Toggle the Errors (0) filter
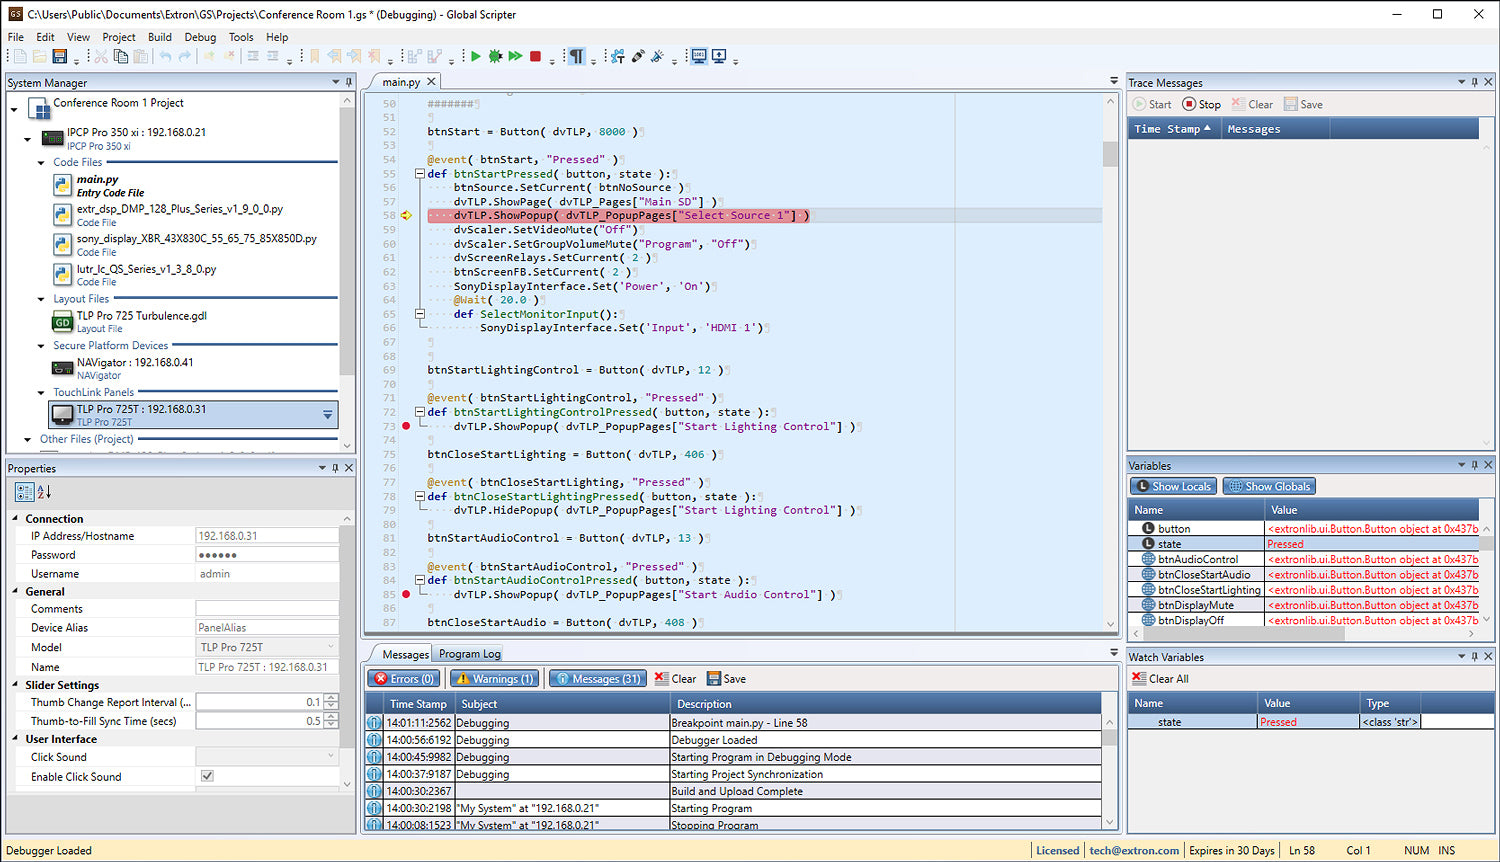Screen dimensions: 1500x862 tap(405, 678)
